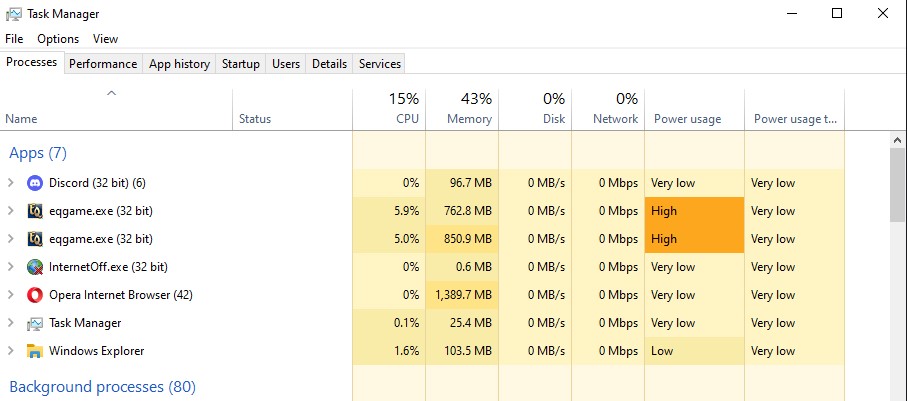
Task: Click the Task Manager process row icon
Action: [x=35, y=323]
